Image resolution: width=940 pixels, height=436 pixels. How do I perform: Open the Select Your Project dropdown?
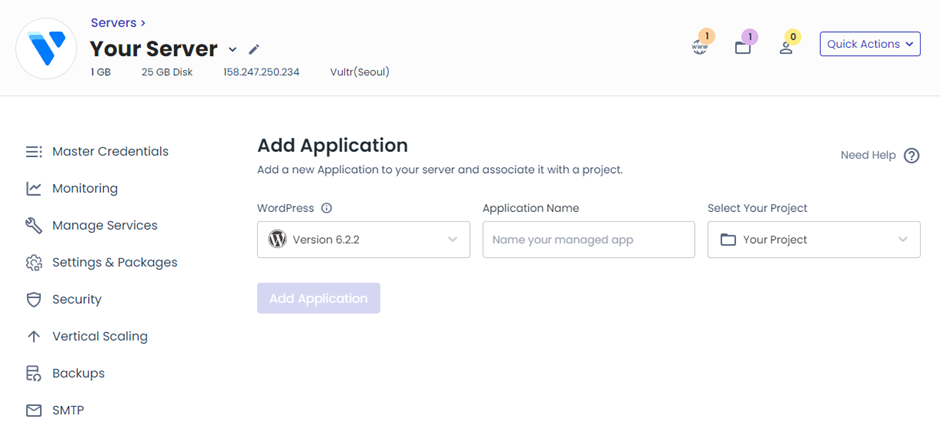tap(813, 240)
